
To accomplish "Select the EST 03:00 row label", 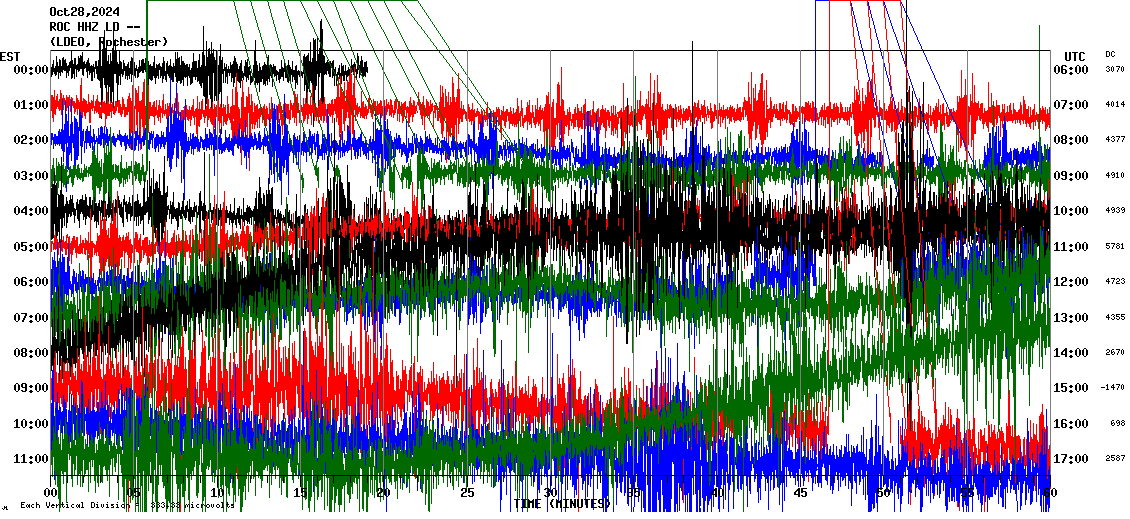I will (31, 176).
